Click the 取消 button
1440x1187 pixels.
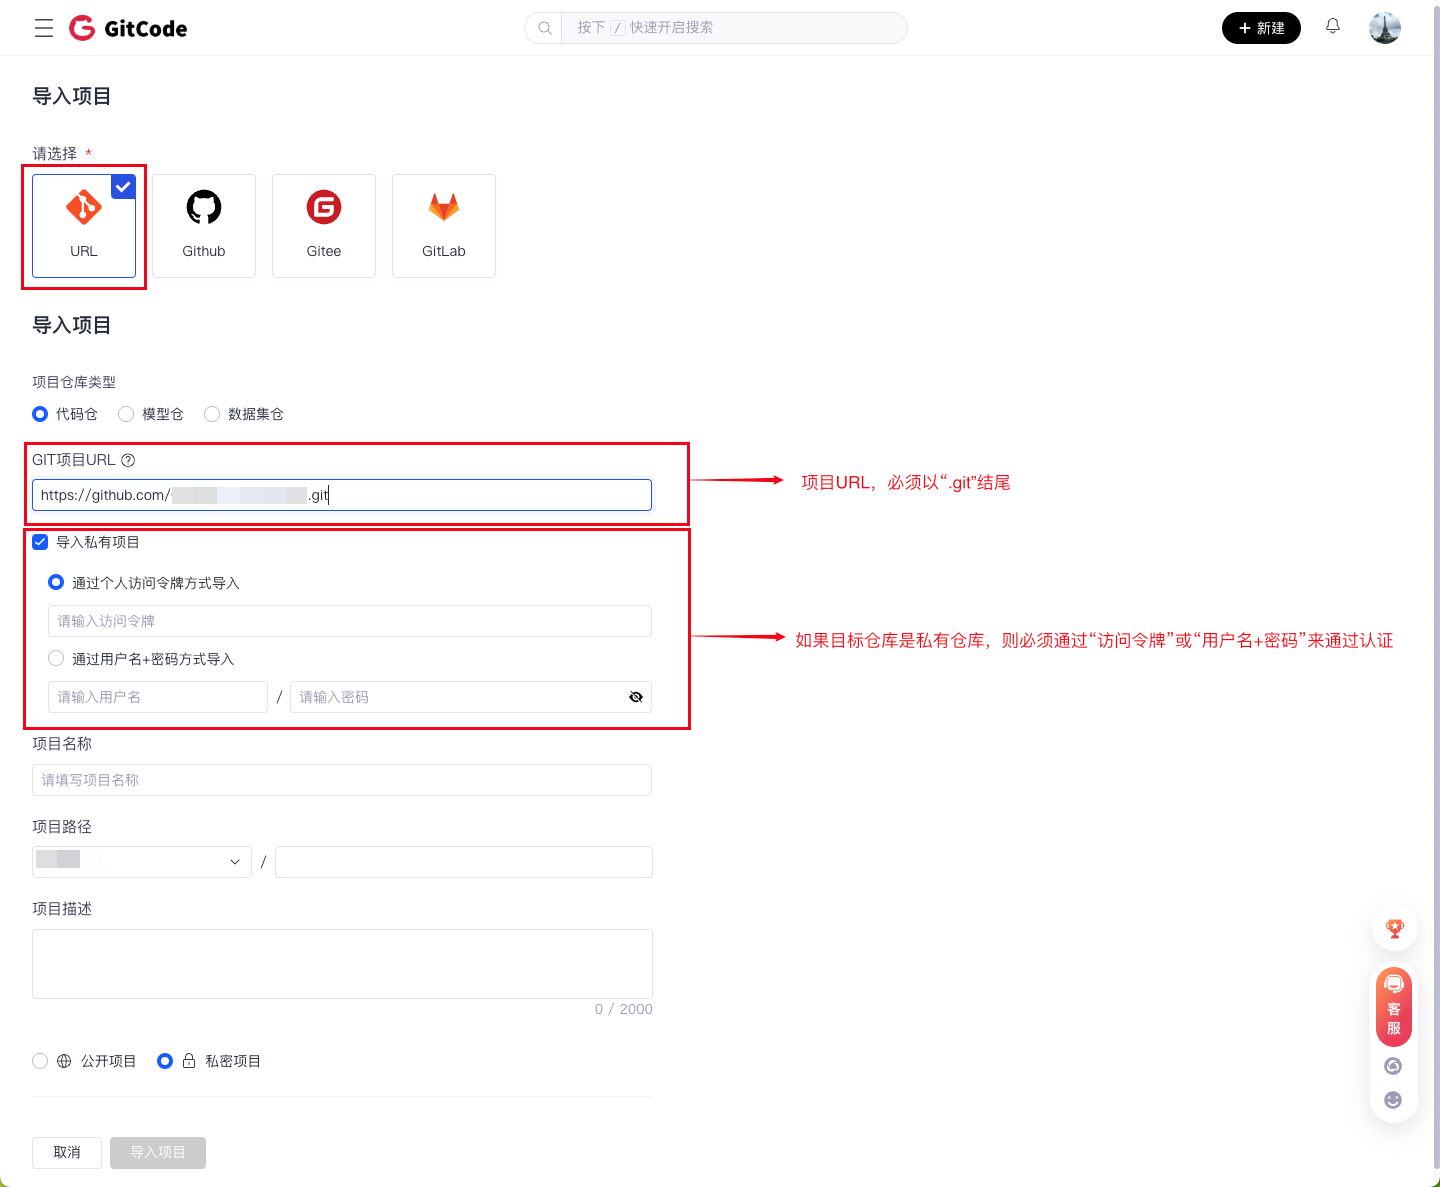tap(67, 1152)
